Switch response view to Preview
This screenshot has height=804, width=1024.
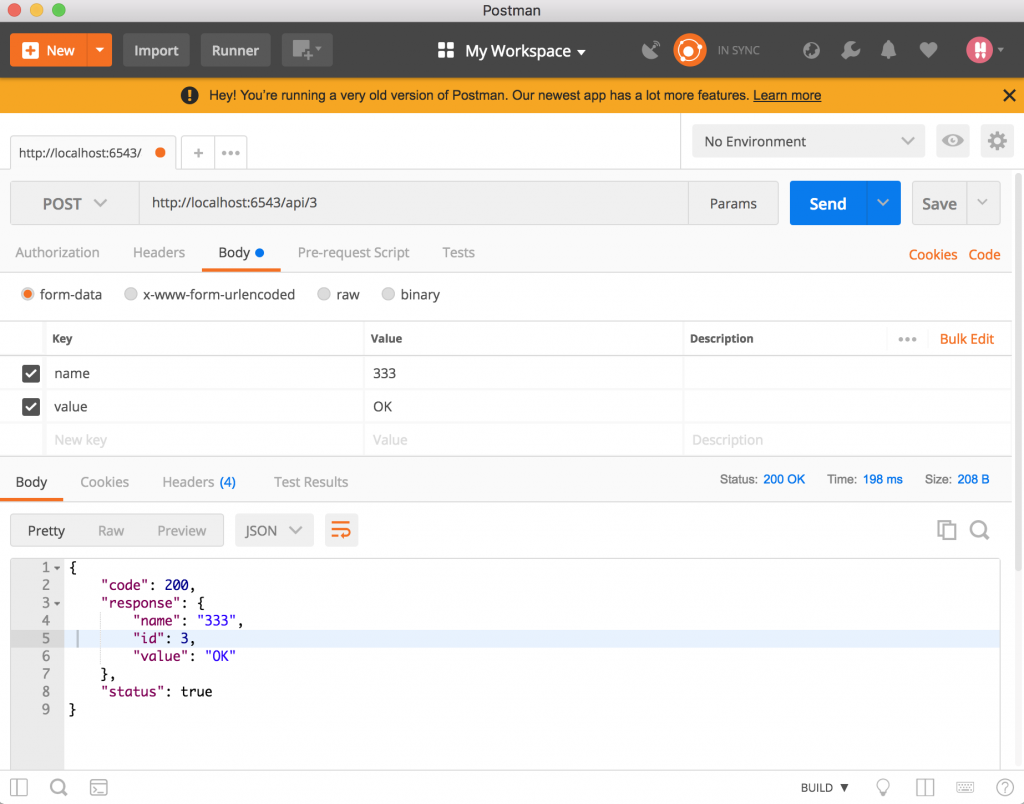pyautogui.click(x=182, y=530)
